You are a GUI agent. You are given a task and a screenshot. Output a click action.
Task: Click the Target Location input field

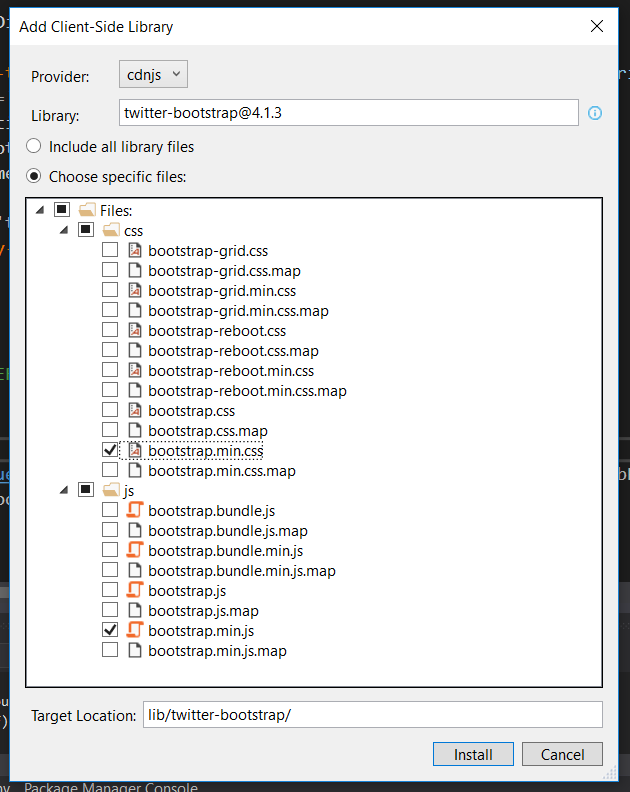pos(372,715)
